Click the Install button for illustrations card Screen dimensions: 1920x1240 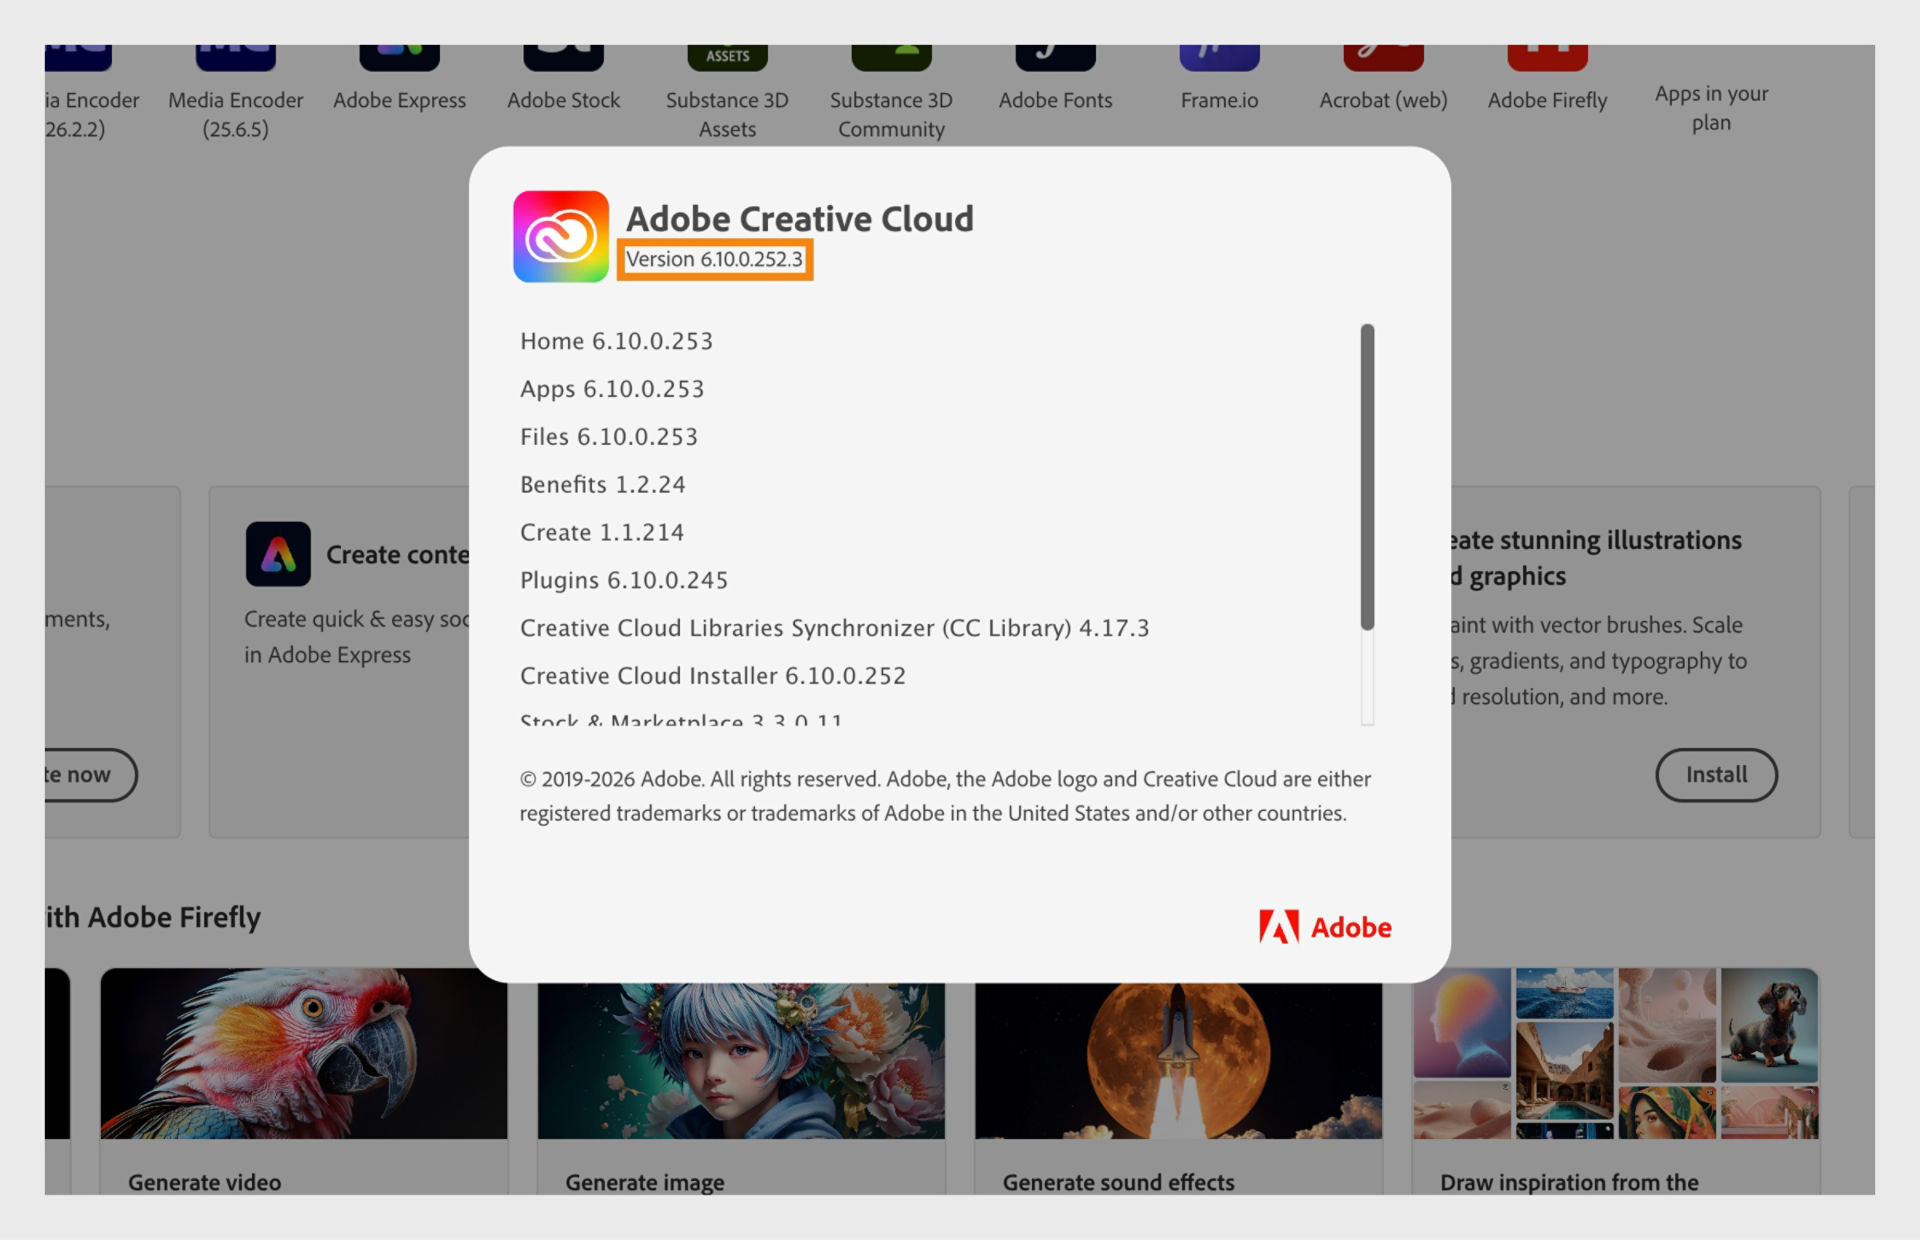point(1716,775)
